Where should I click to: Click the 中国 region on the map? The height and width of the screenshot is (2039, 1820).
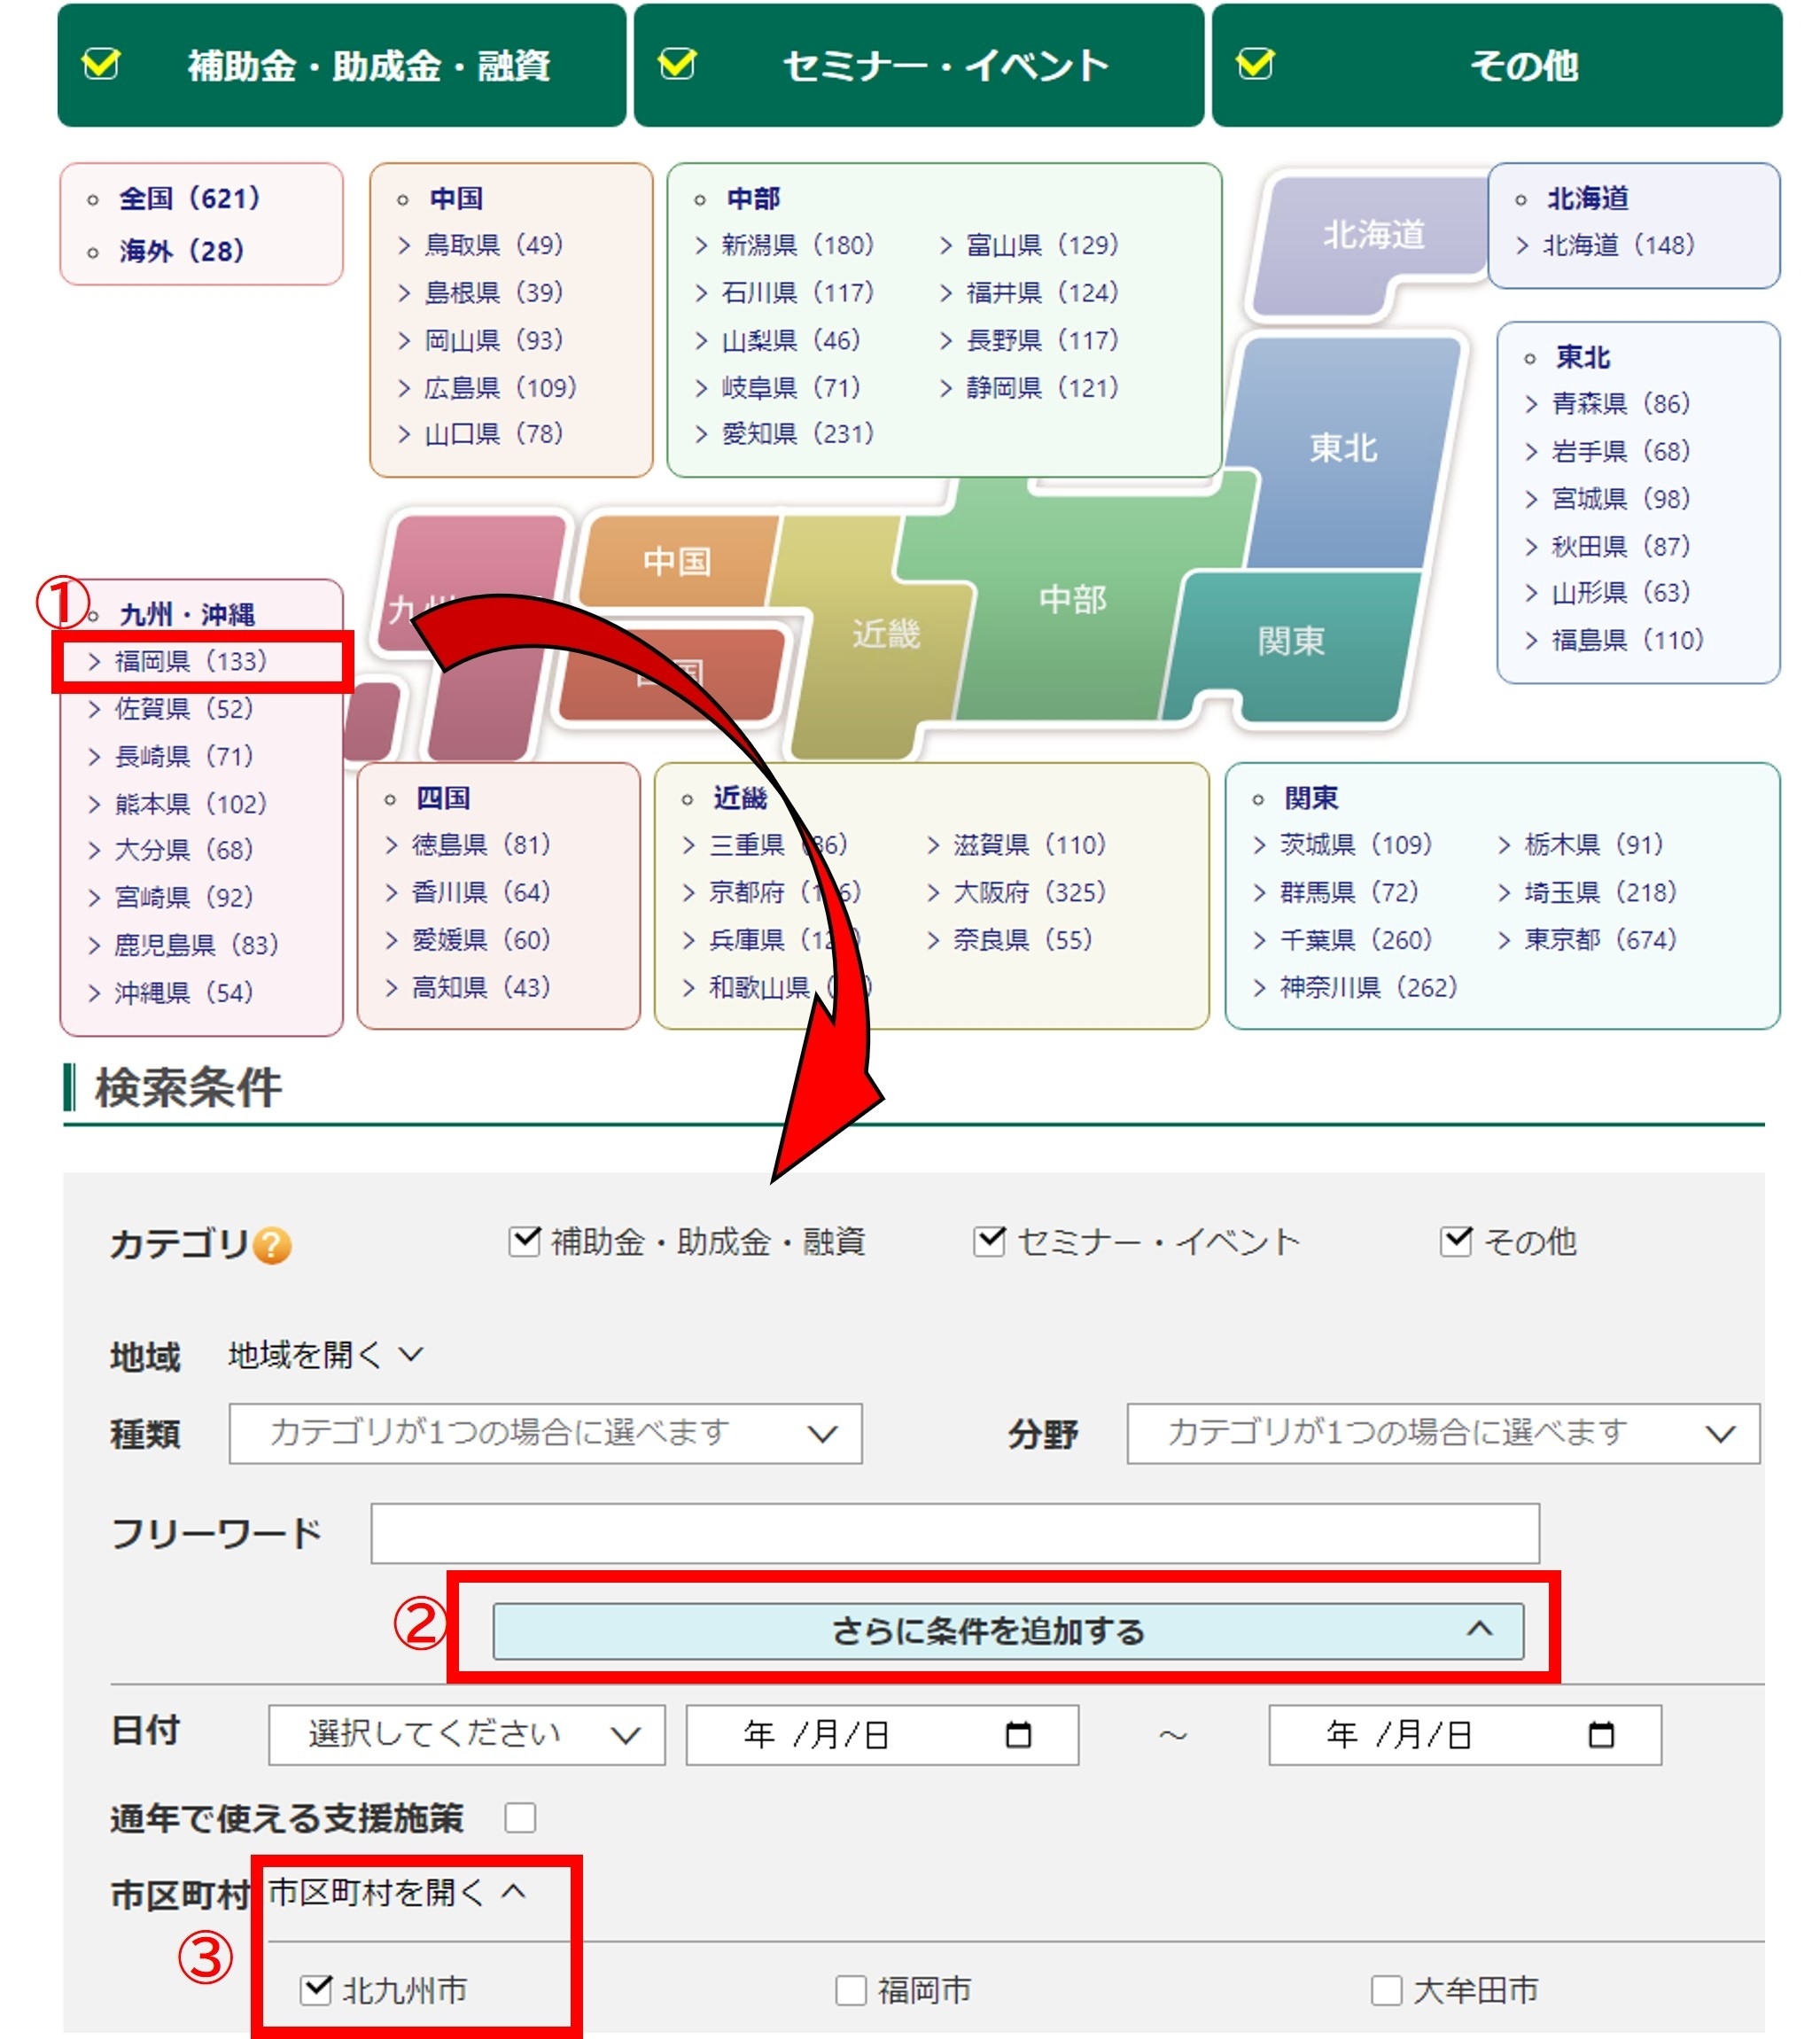(x=677, y=562)
